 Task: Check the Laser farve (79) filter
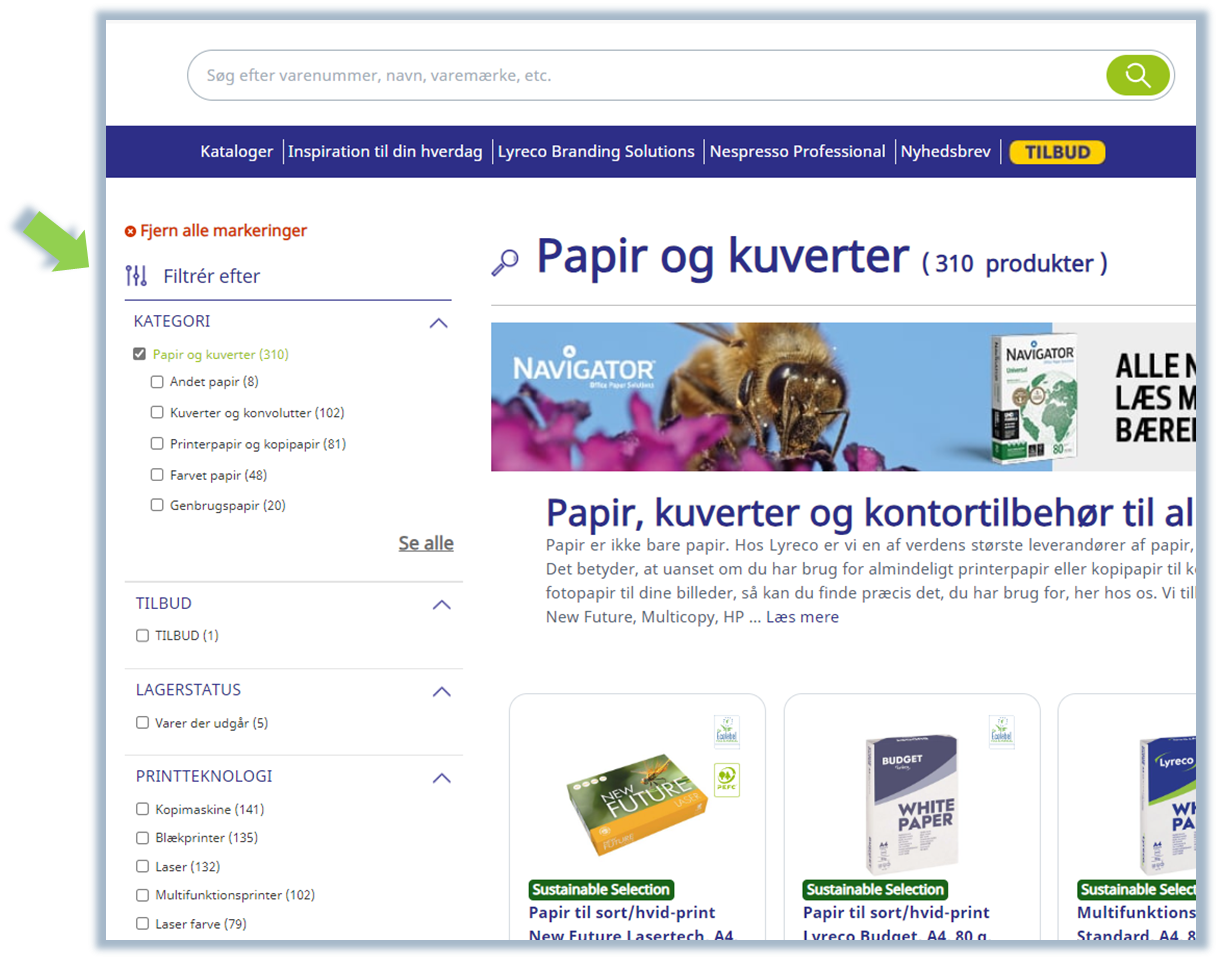pyautogui.click(x=142, y=923)
